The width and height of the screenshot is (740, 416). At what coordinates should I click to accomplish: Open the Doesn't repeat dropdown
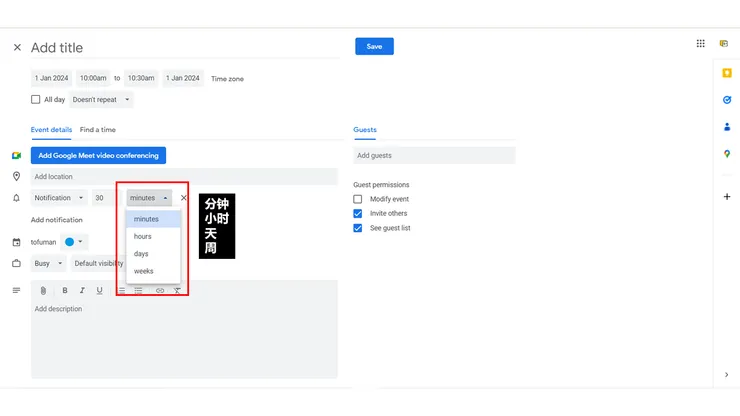pos(101,100)
